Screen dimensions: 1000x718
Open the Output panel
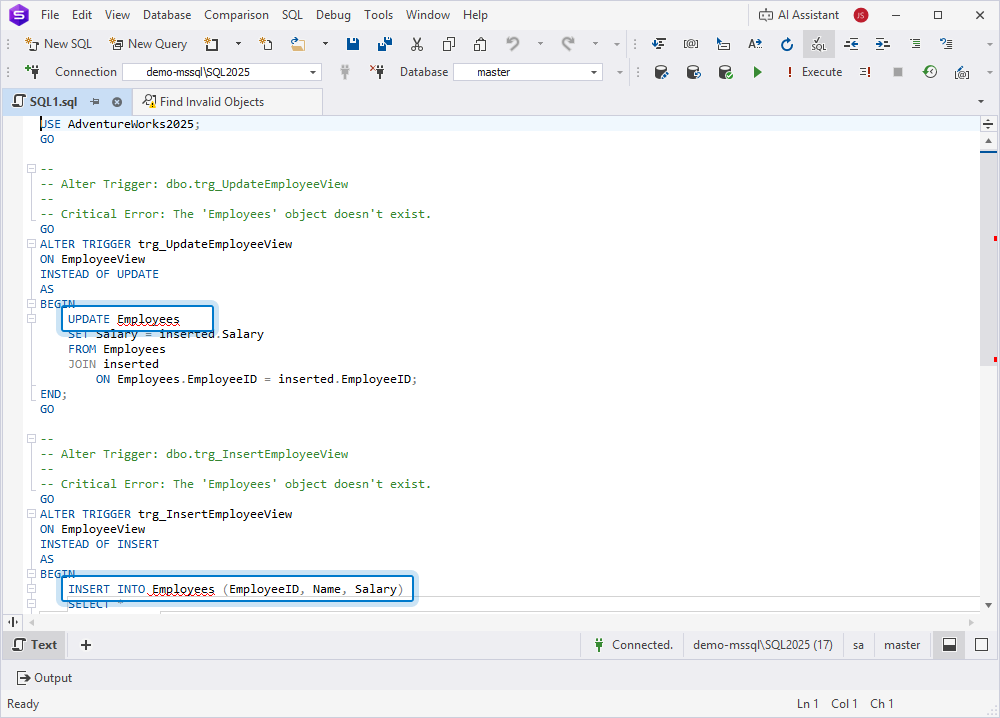click(x=44, y=678)
